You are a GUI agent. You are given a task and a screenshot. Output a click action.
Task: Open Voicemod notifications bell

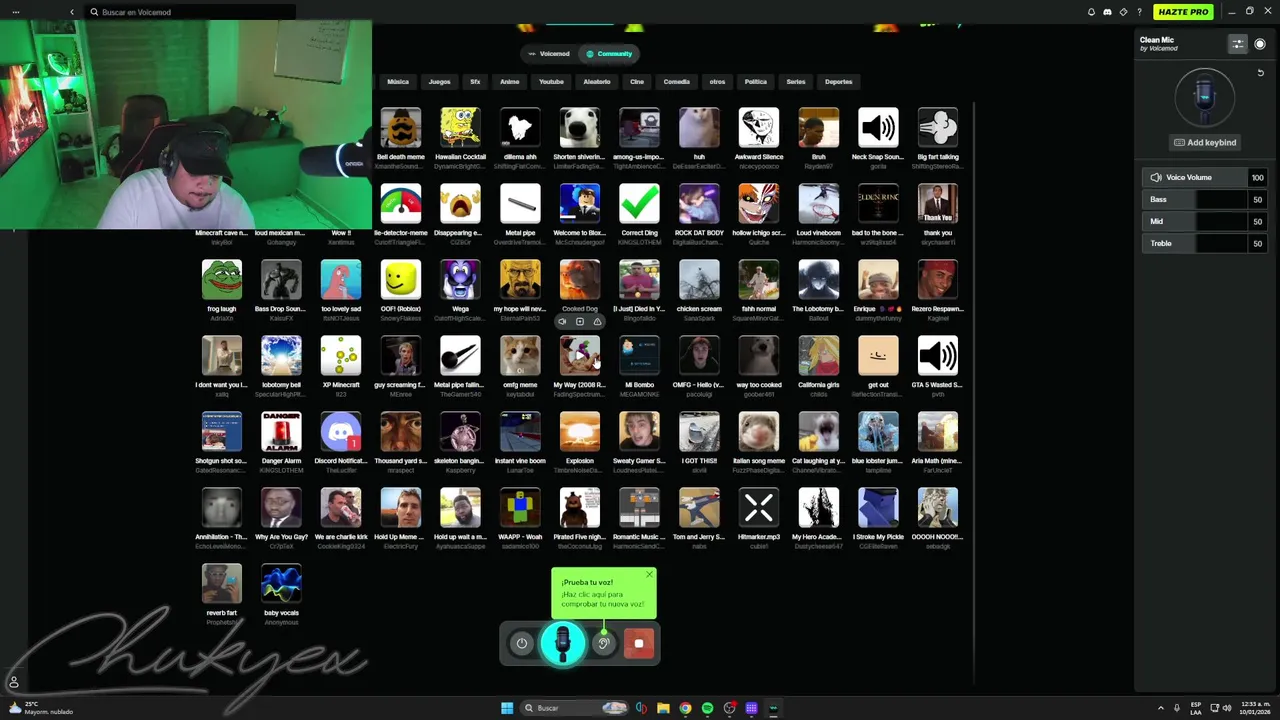(x=1091, y=12)
